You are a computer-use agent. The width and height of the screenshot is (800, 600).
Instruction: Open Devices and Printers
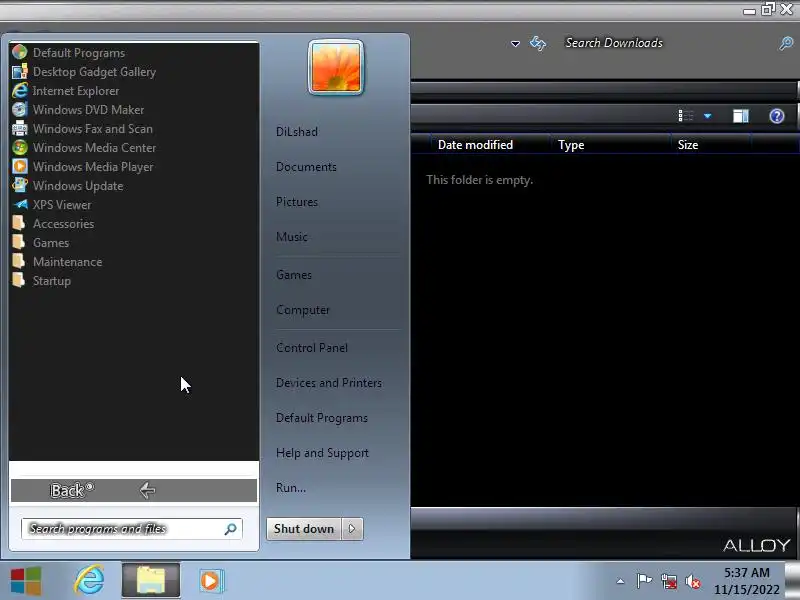tap(329, 383)
